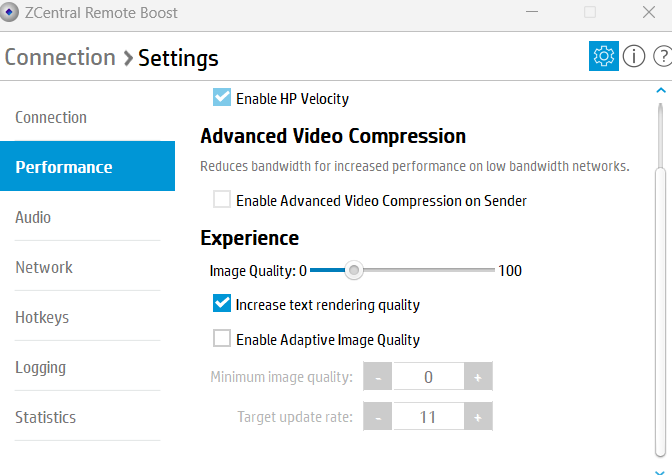This screenshot has height=475, width=672.
Task: Show the Statistics tab
Action: (45, 417)
